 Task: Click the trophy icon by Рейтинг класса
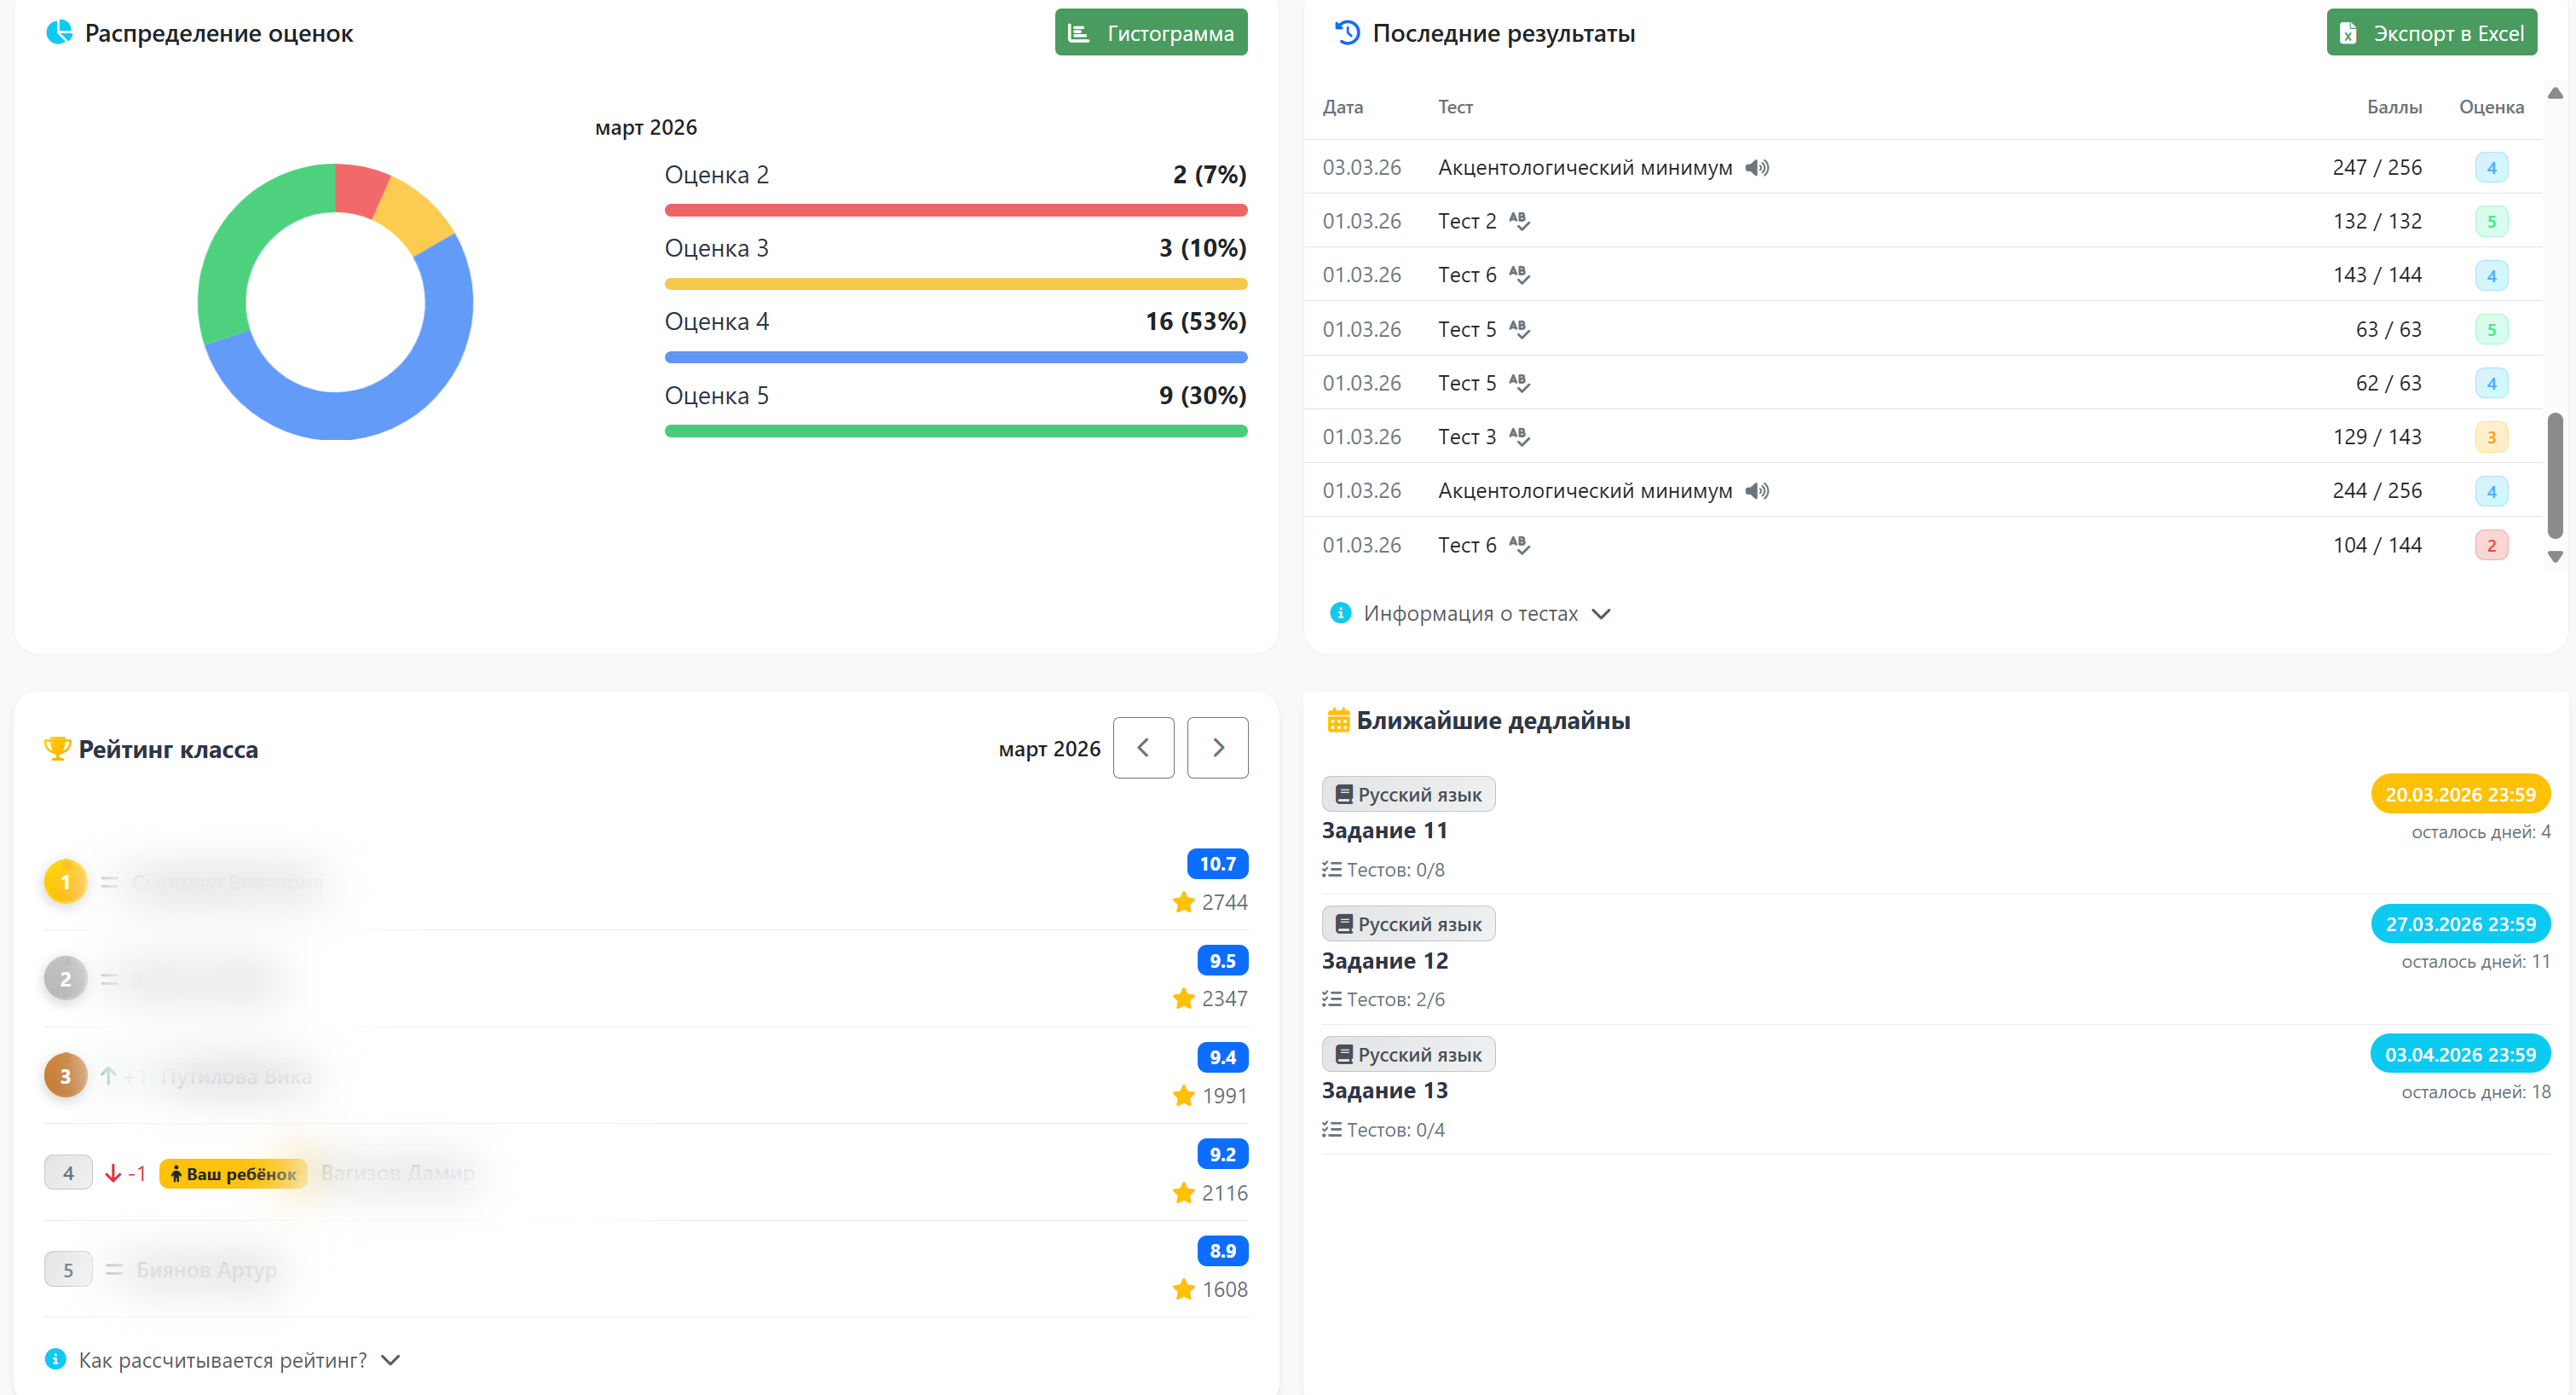click(x=57, y=749)
